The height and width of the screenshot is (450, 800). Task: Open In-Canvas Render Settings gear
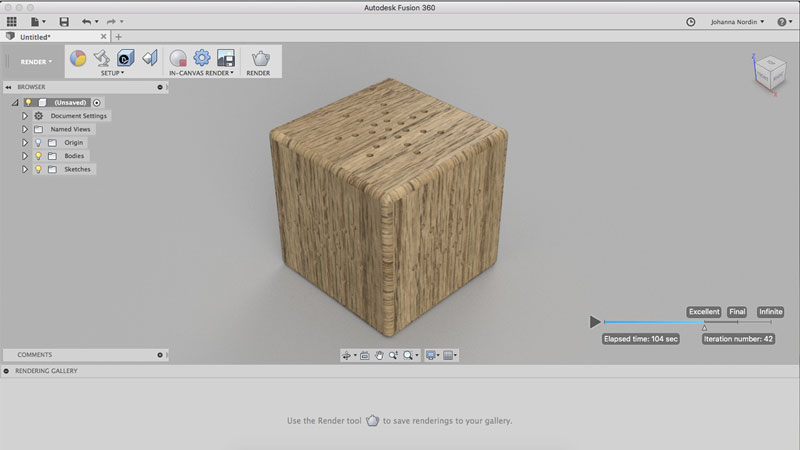pyautogui.click(x=202, y=58)
